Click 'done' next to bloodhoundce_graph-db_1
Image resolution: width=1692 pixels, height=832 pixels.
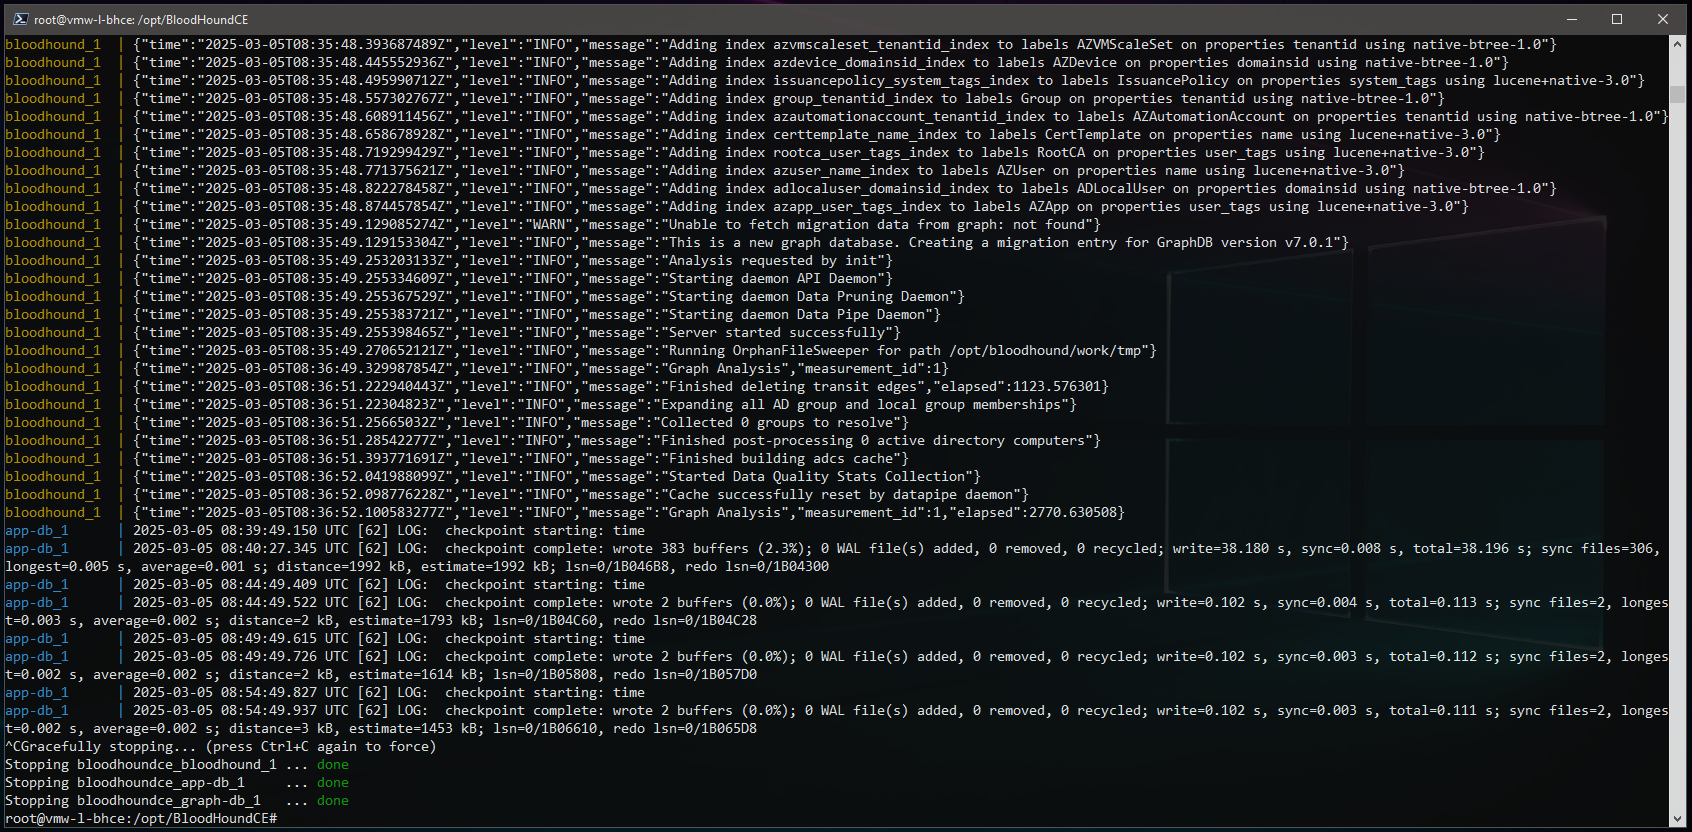coord(333,801)
